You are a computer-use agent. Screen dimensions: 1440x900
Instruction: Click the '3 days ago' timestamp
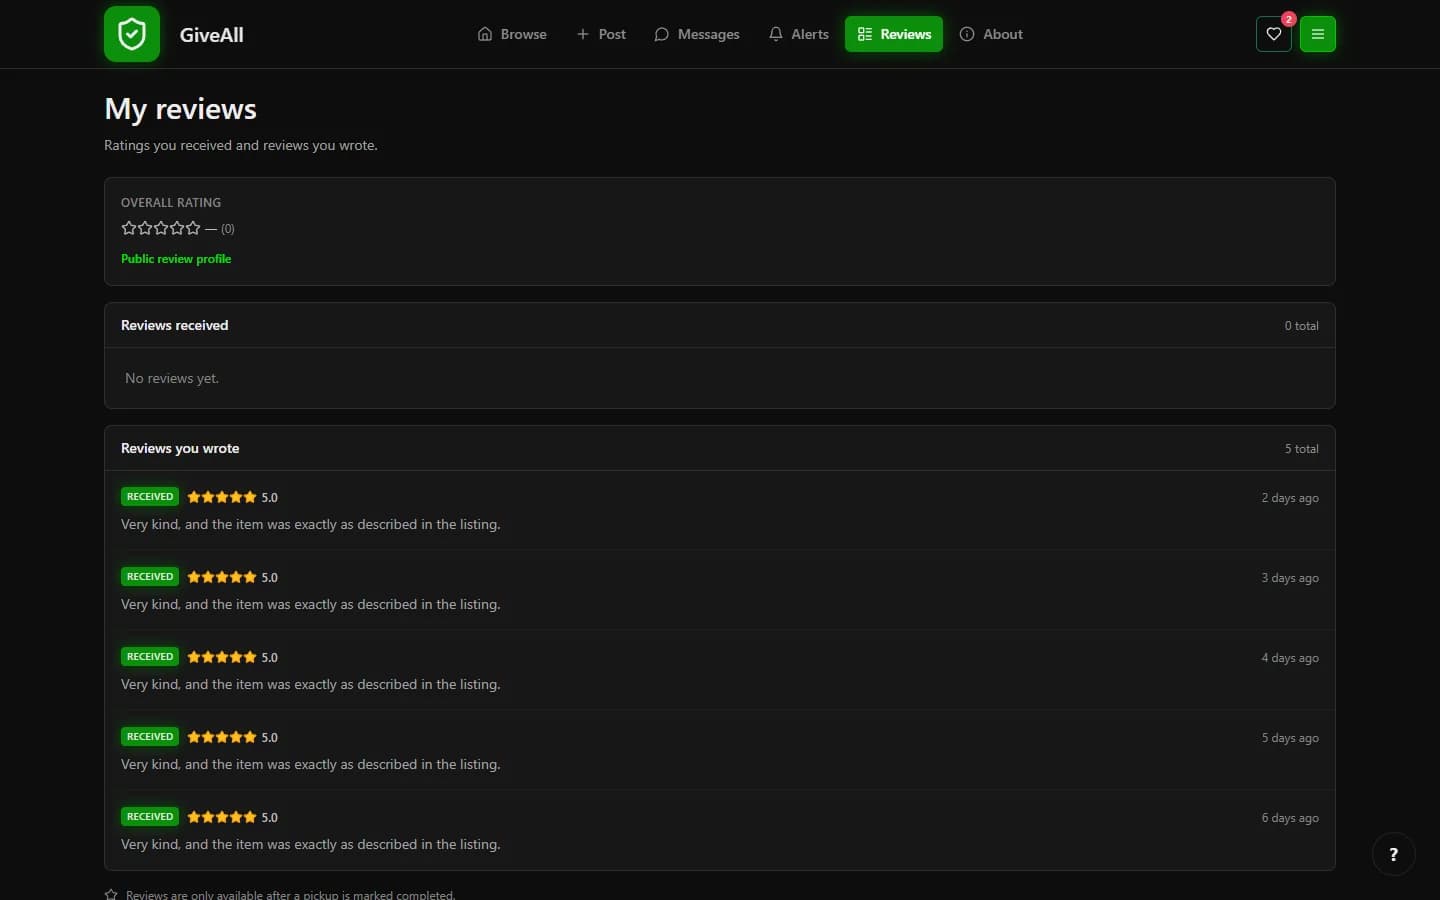[1290, 578]
